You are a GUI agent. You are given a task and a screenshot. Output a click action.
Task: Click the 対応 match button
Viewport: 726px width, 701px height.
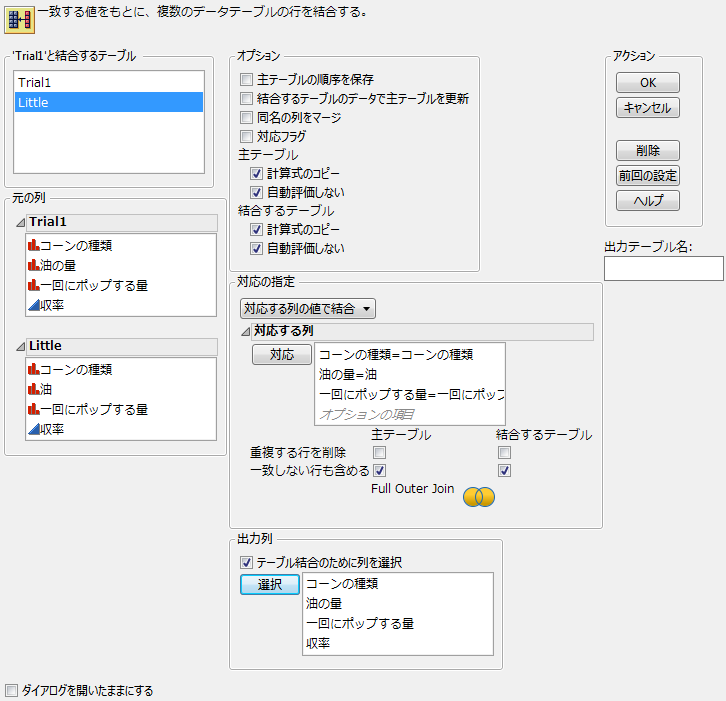[281, 354]
